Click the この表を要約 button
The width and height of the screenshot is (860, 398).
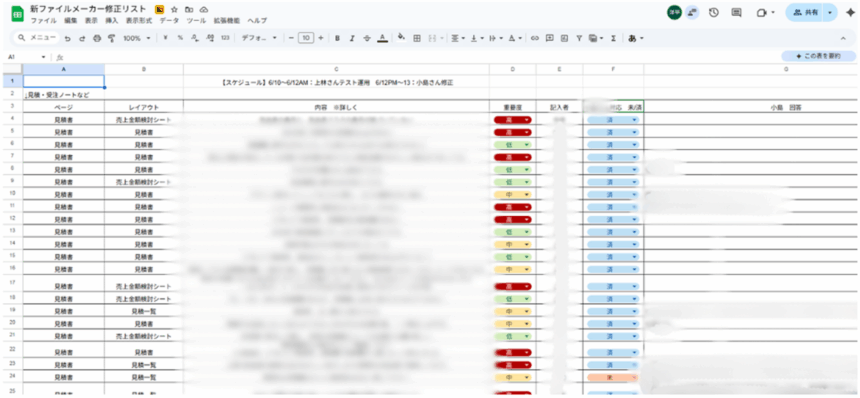pyautogui.click(x=818, y=56)
